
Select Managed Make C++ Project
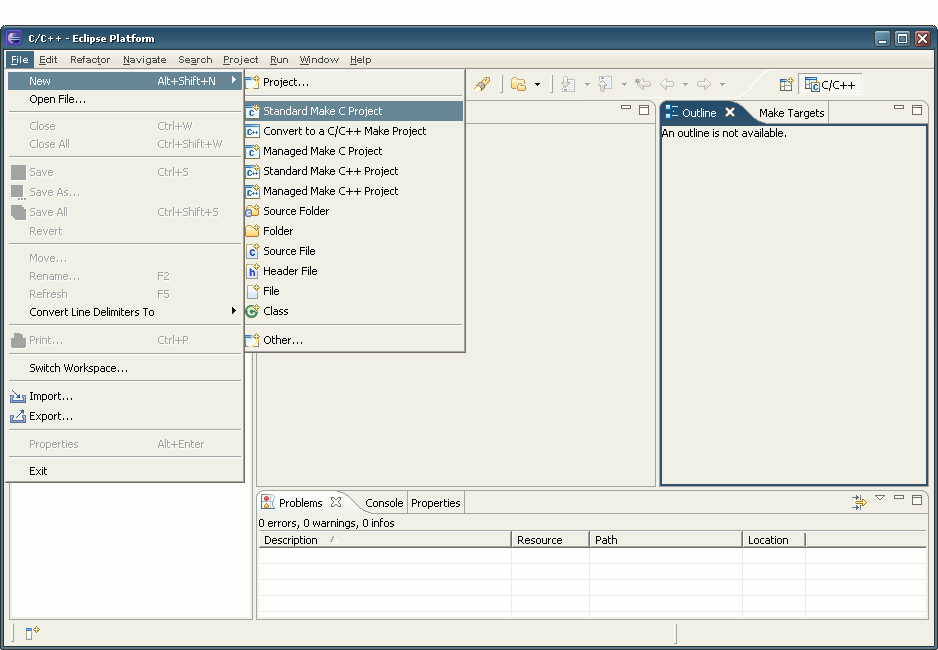pyautogui.click(x=354, y=191)
